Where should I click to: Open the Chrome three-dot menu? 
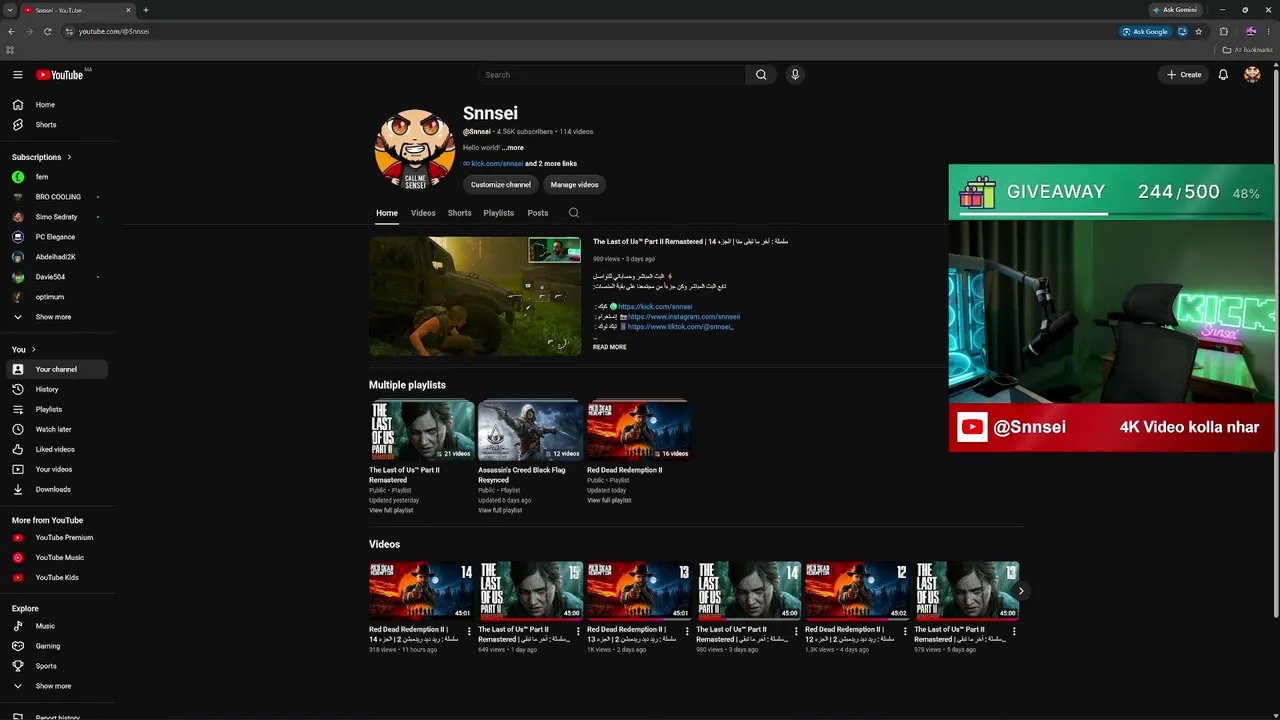pyautogui.click(x=1268, y=31)
